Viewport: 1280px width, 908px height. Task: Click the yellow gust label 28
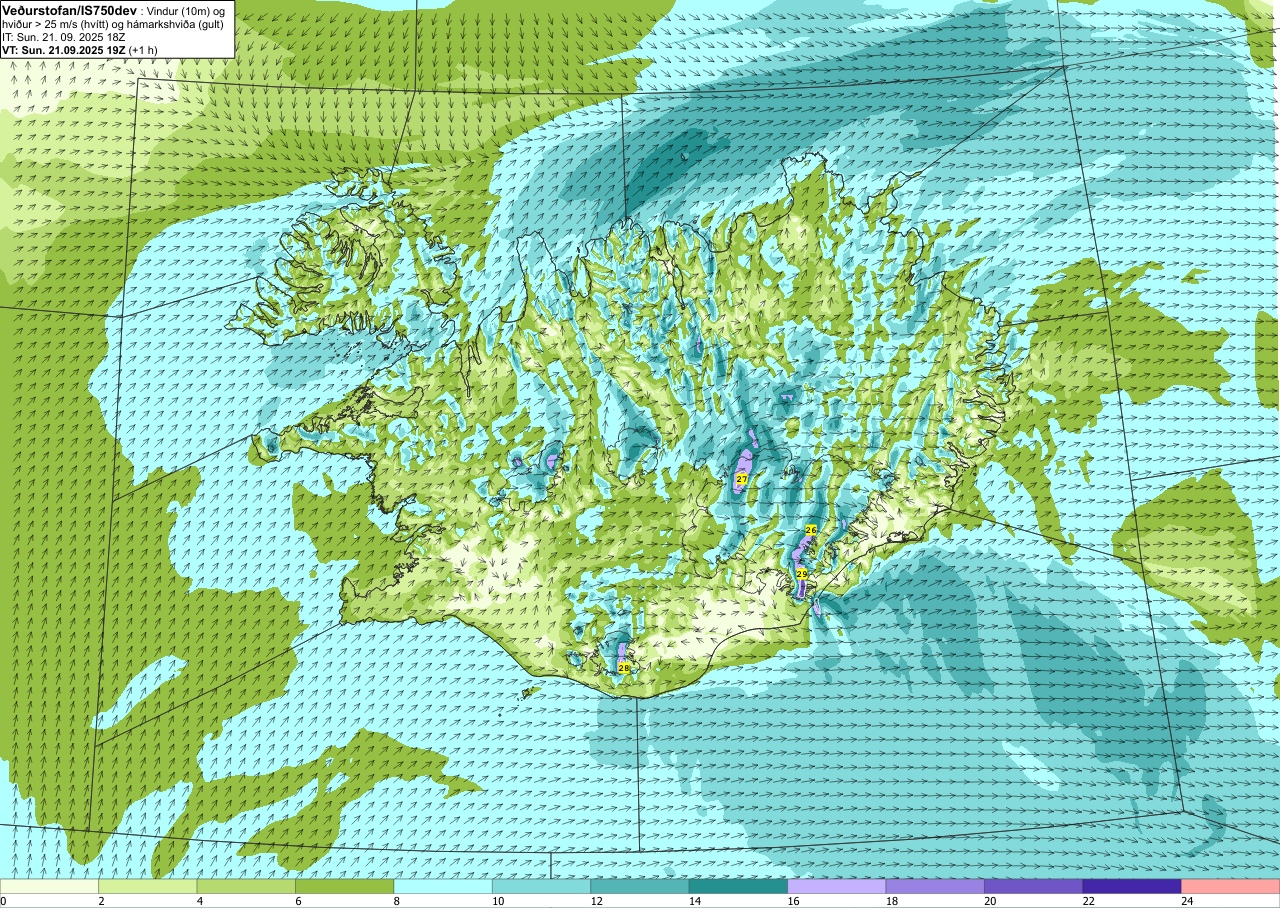pos(624,667)
